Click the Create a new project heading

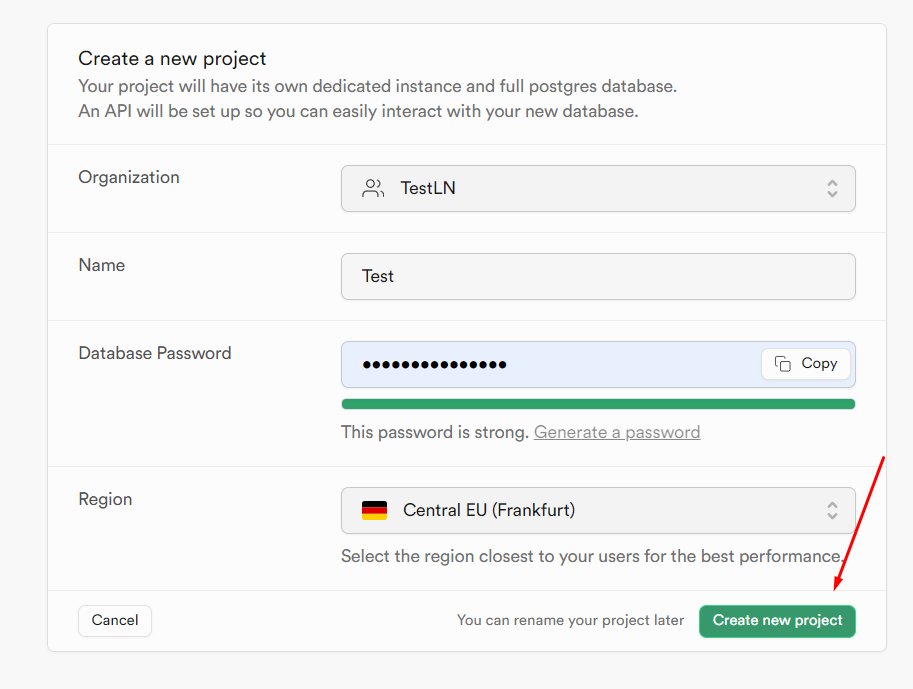coord(172,59)
